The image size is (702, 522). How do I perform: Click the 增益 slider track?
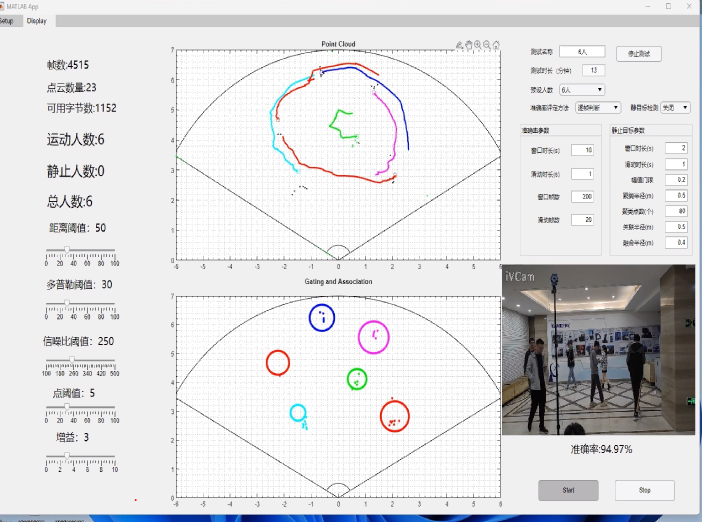click(80, 455)
